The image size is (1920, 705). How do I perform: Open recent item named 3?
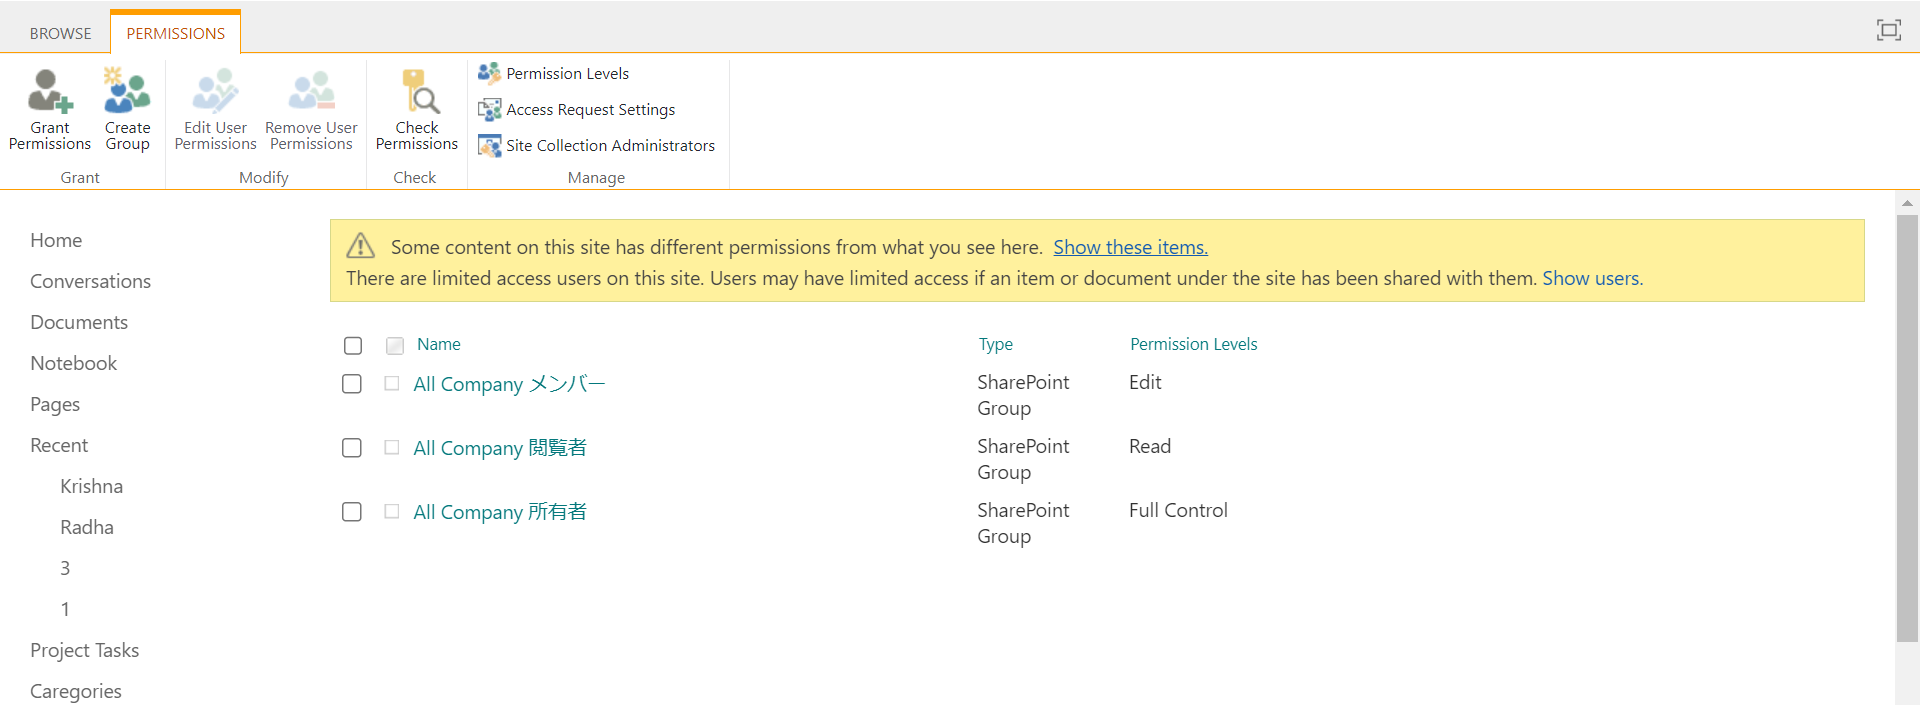click(65, 568)
